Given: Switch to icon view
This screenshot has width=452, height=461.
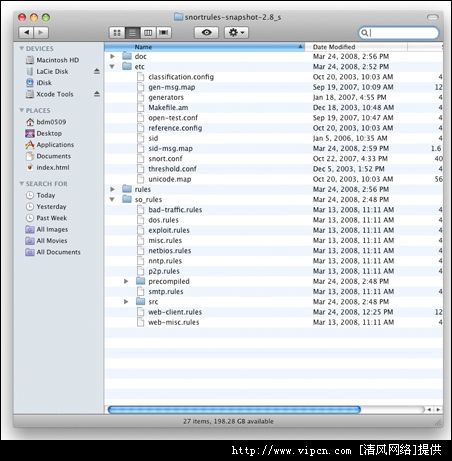Looking at the screenshot, I should (x=117, y=33).
